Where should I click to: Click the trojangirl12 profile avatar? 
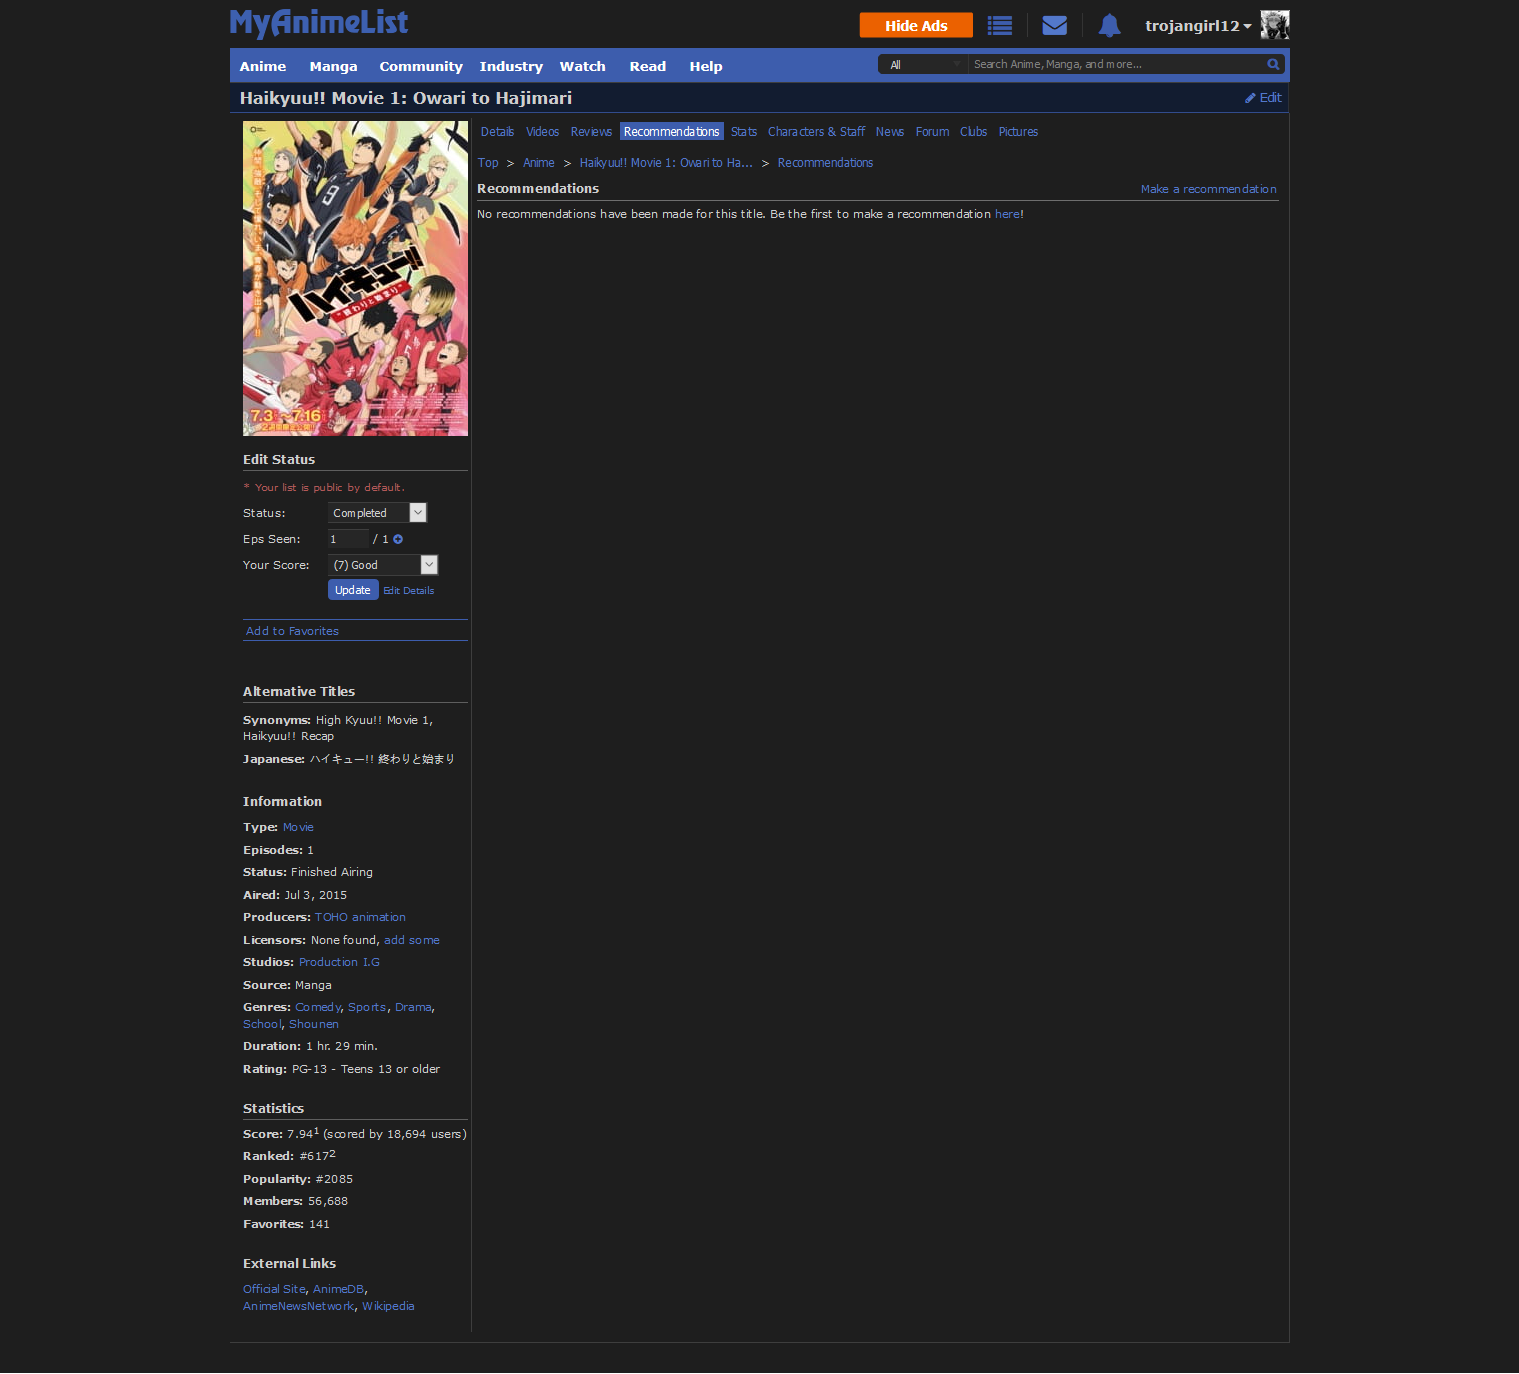coord(1275,25)
